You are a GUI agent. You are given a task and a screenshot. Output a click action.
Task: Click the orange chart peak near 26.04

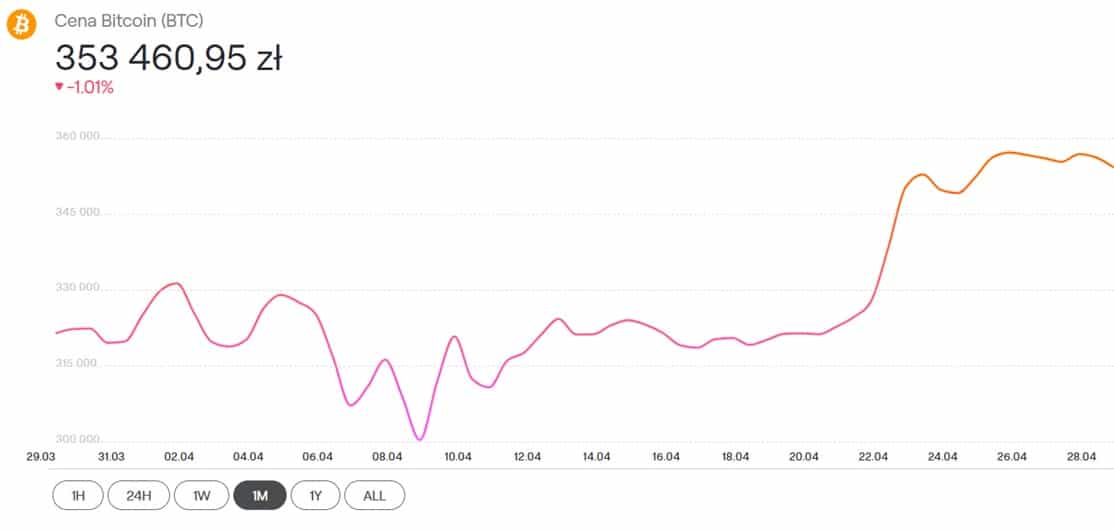(1007, 153)
